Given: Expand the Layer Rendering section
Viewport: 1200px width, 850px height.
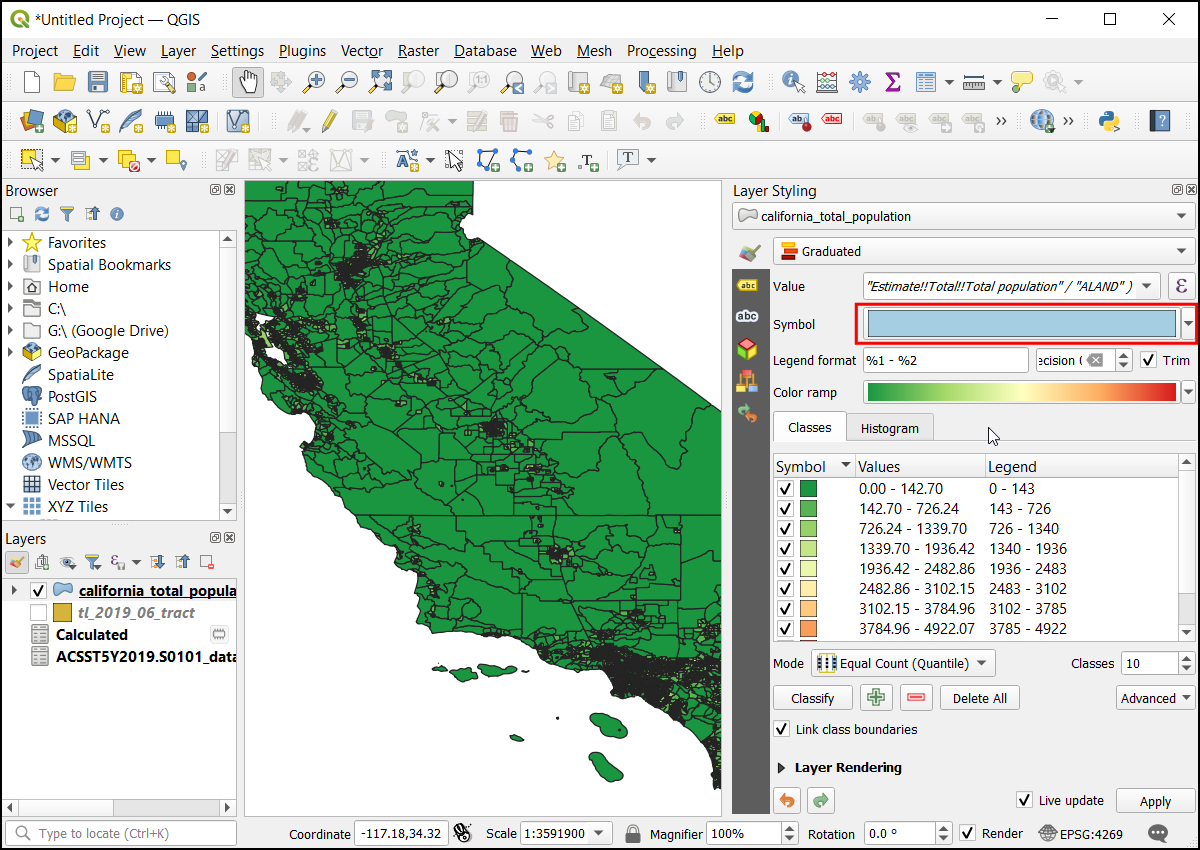Looking at the screenshot, I should 782,768.
